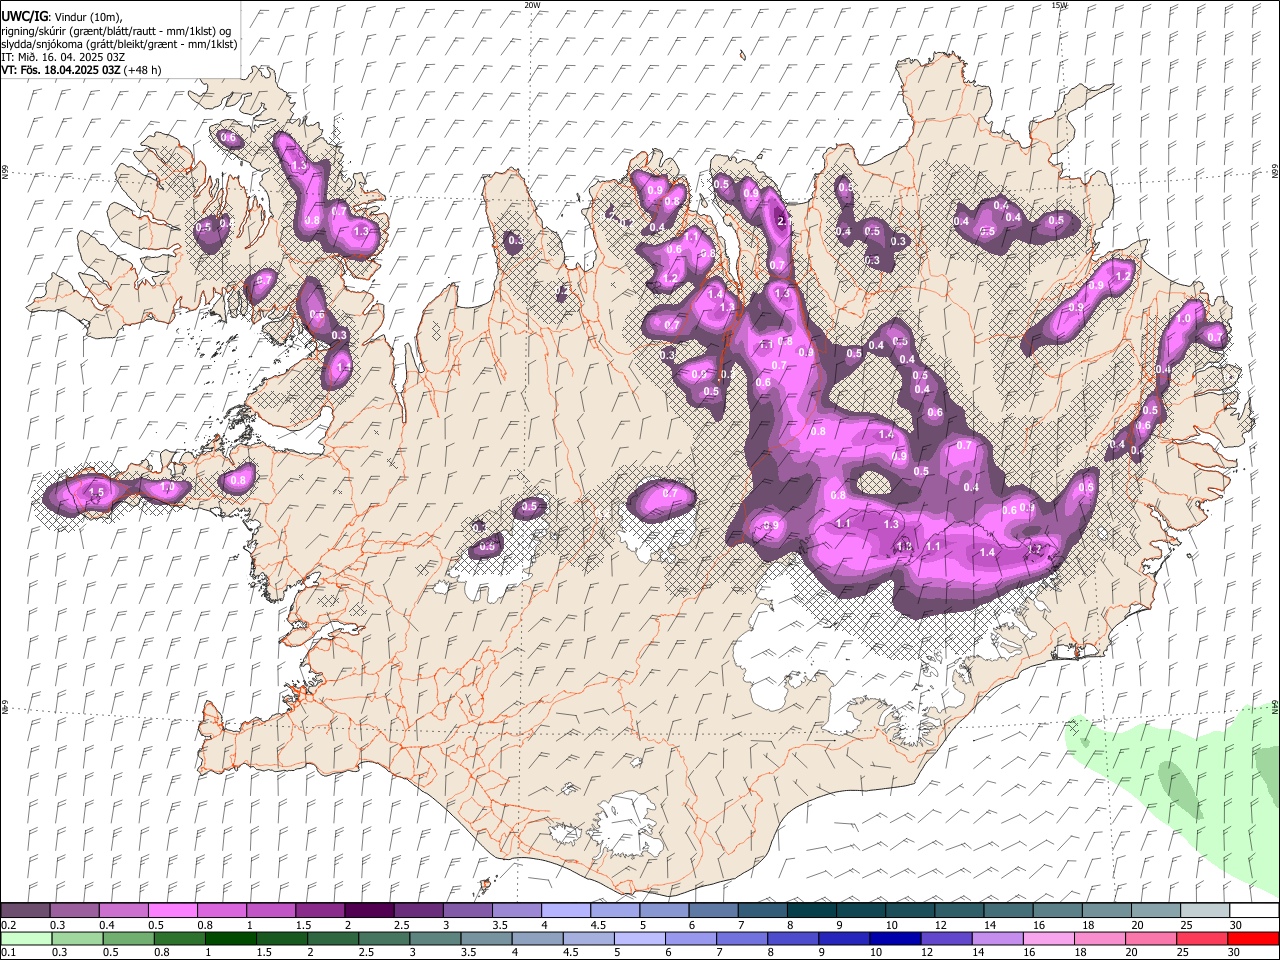Click the "0.1" label in the bottom legend row
This screenshot has height=960, width=1280.
coord(8,953)
